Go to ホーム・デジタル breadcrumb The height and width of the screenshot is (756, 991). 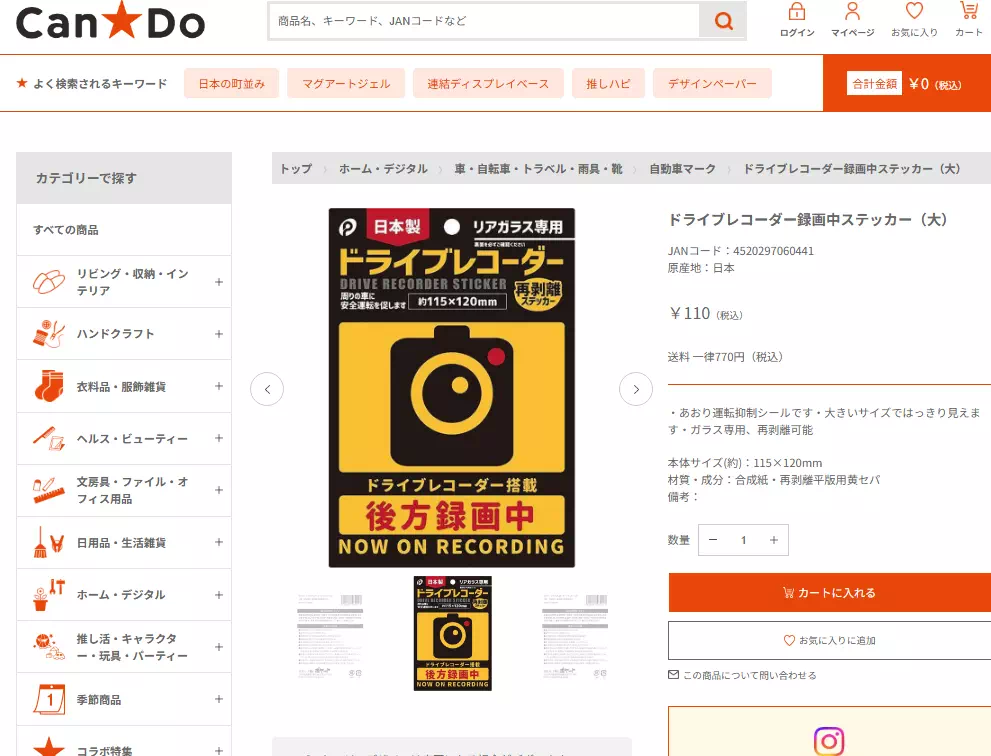click(x=383, y=169)
